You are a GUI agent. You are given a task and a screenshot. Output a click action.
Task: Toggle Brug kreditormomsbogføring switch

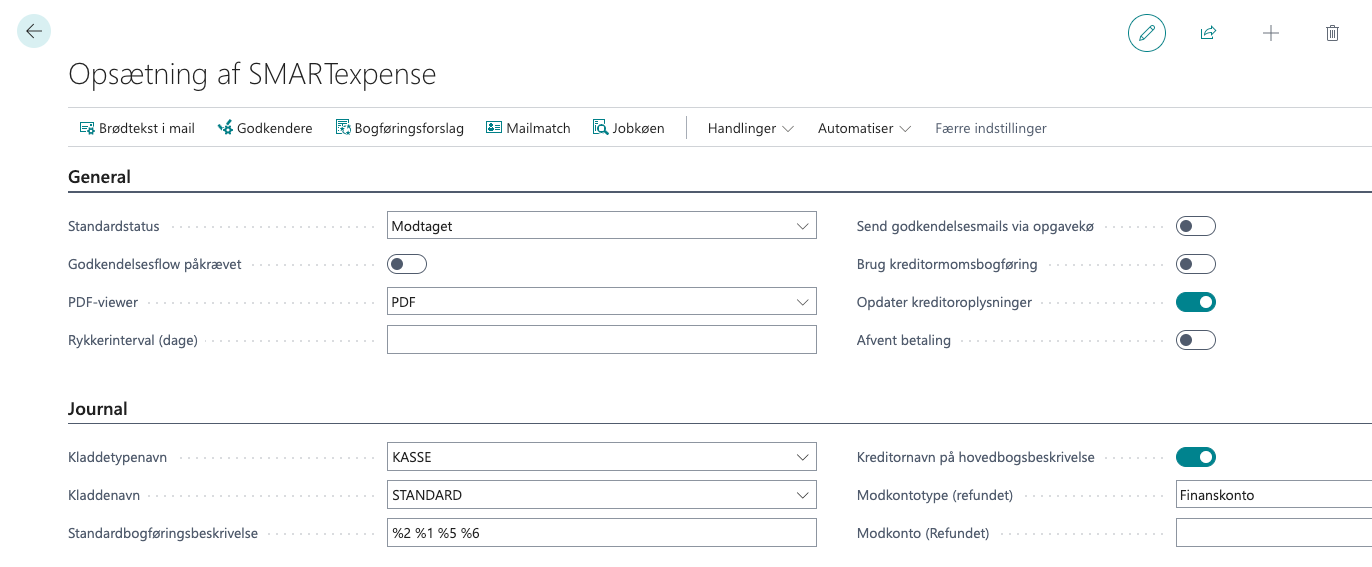[1195, 264]
